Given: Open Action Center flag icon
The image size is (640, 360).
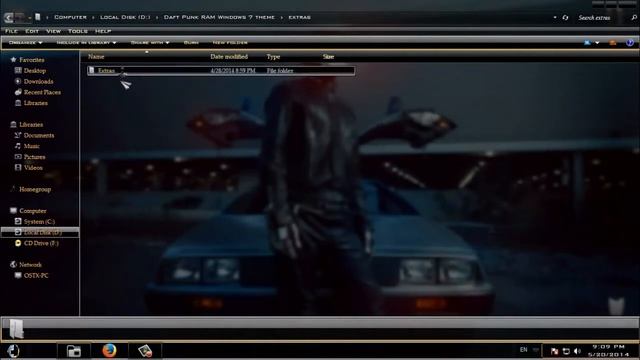Looking at the screenshot, I should click(554, 351).
